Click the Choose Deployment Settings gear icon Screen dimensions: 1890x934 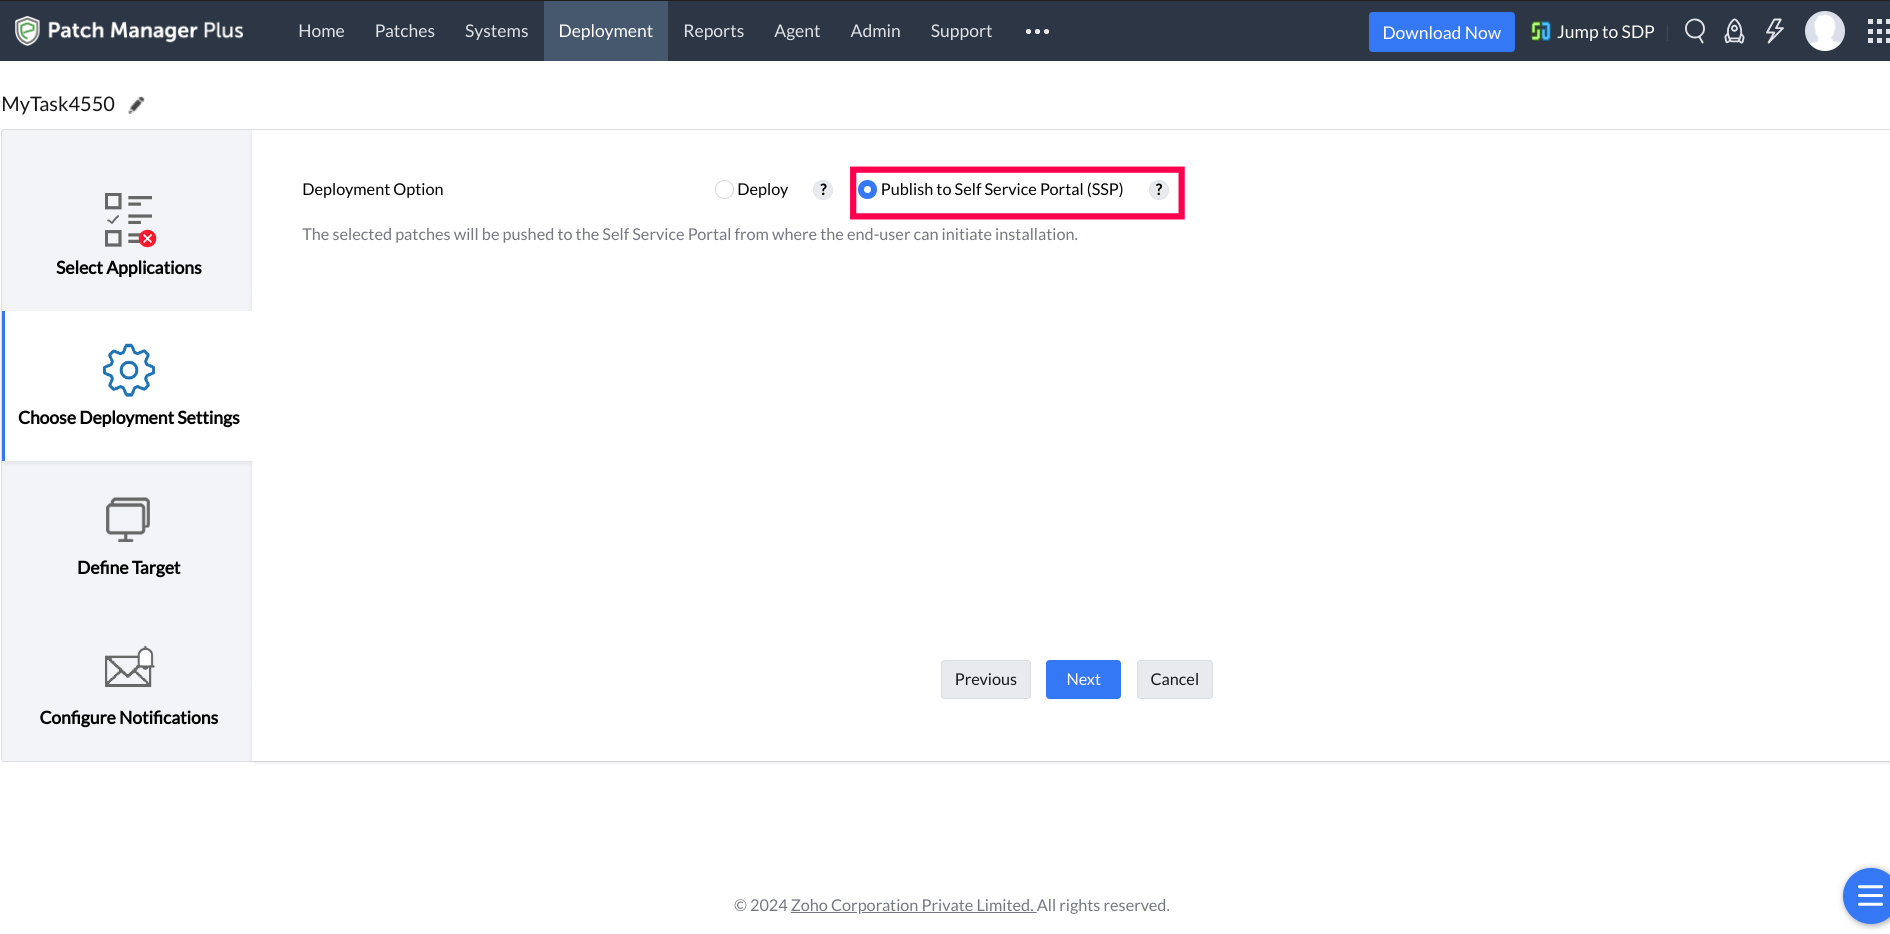click(129, 370)
